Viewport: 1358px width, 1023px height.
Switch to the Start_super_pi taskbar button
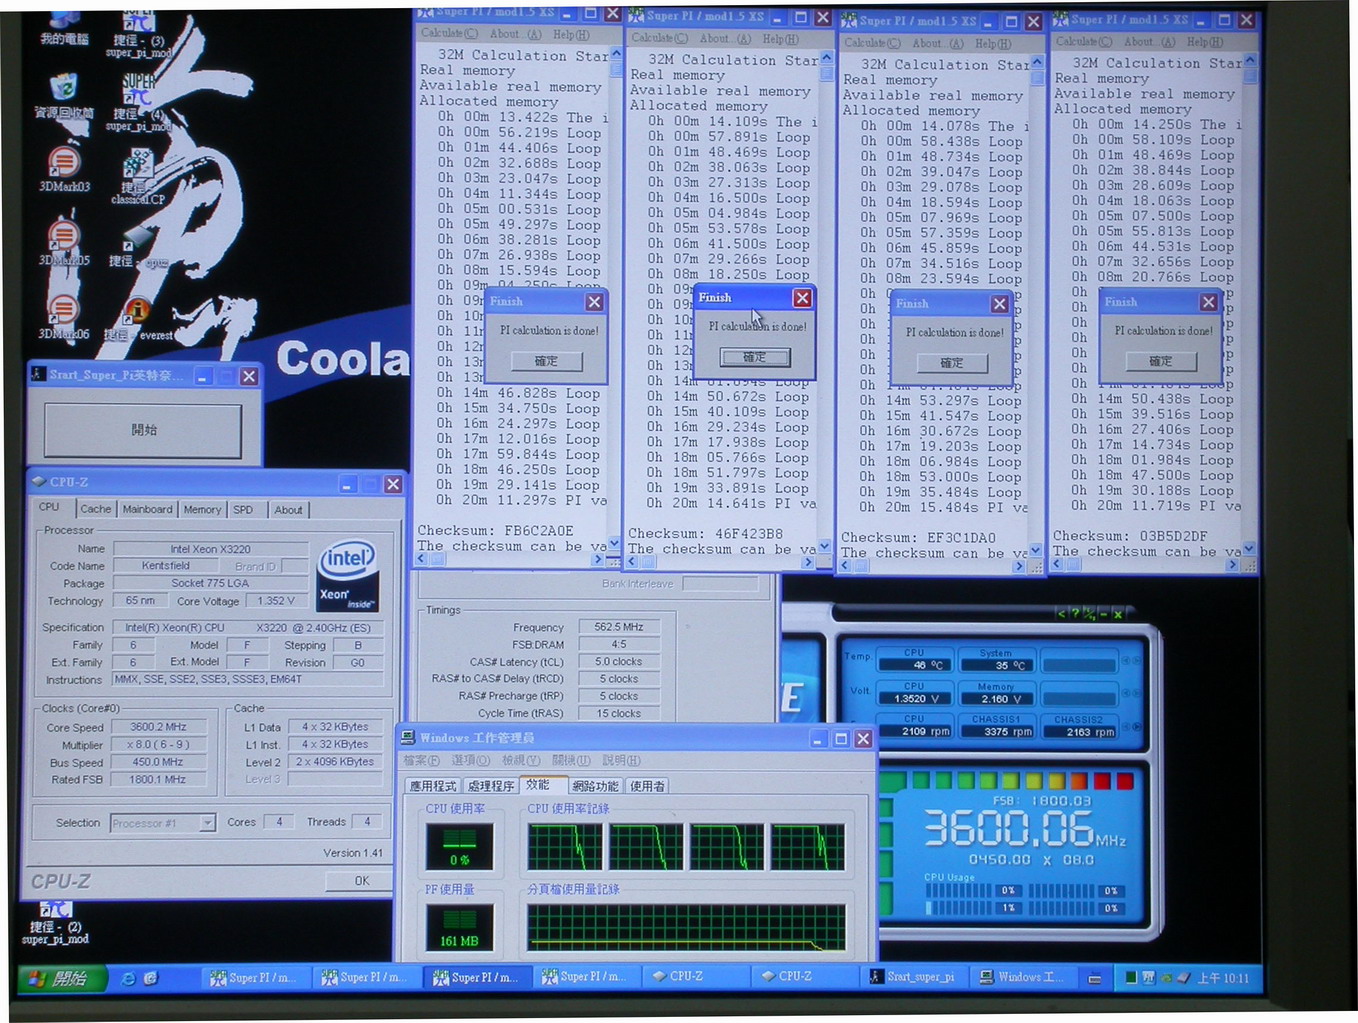(x=915, y=977)
